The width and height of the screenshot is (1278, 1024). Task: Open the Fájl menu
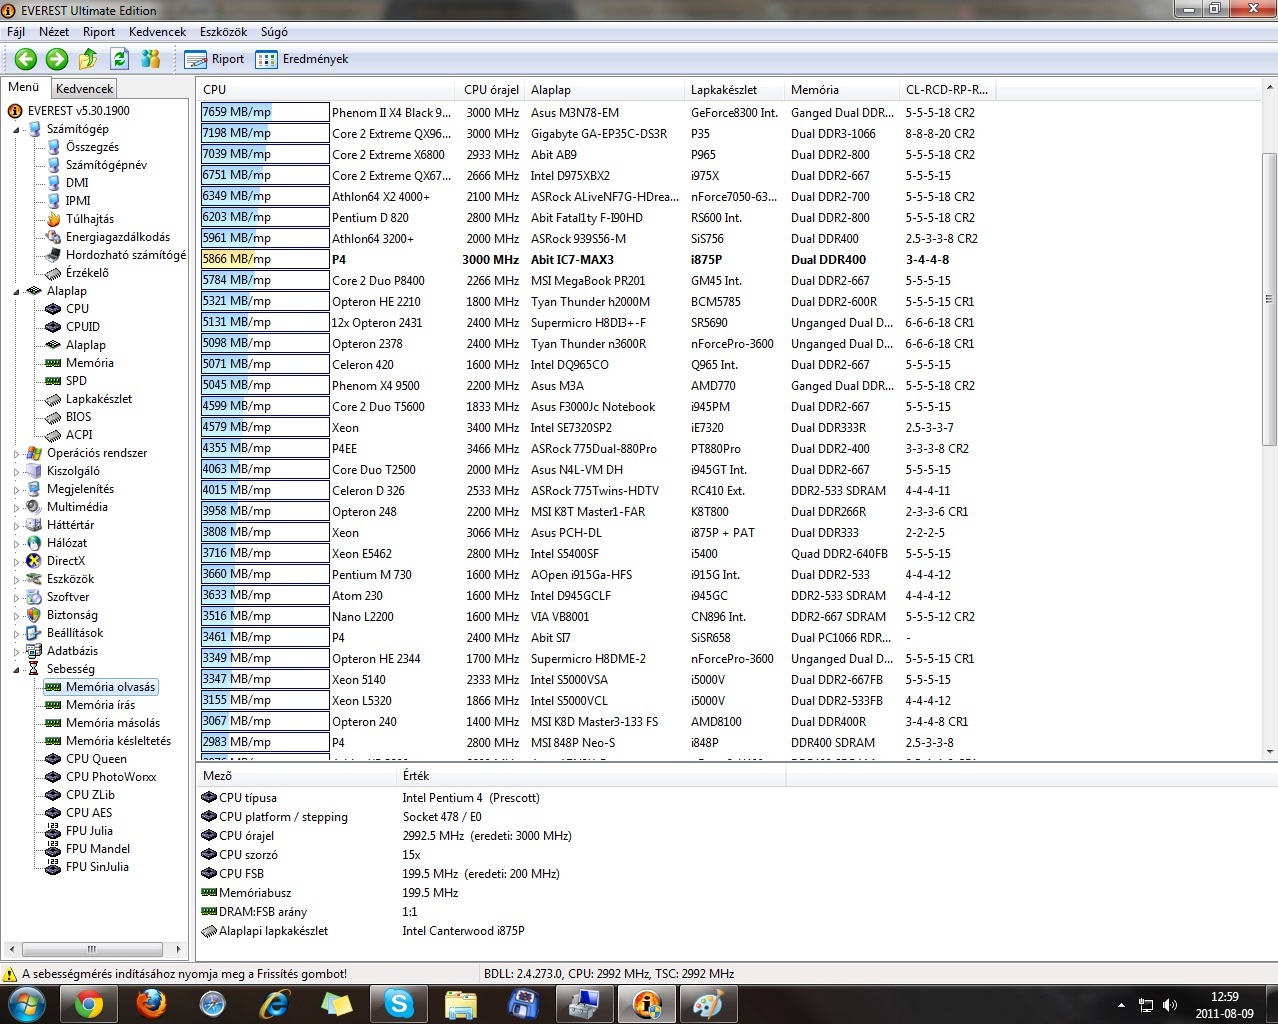coord(16,32)
